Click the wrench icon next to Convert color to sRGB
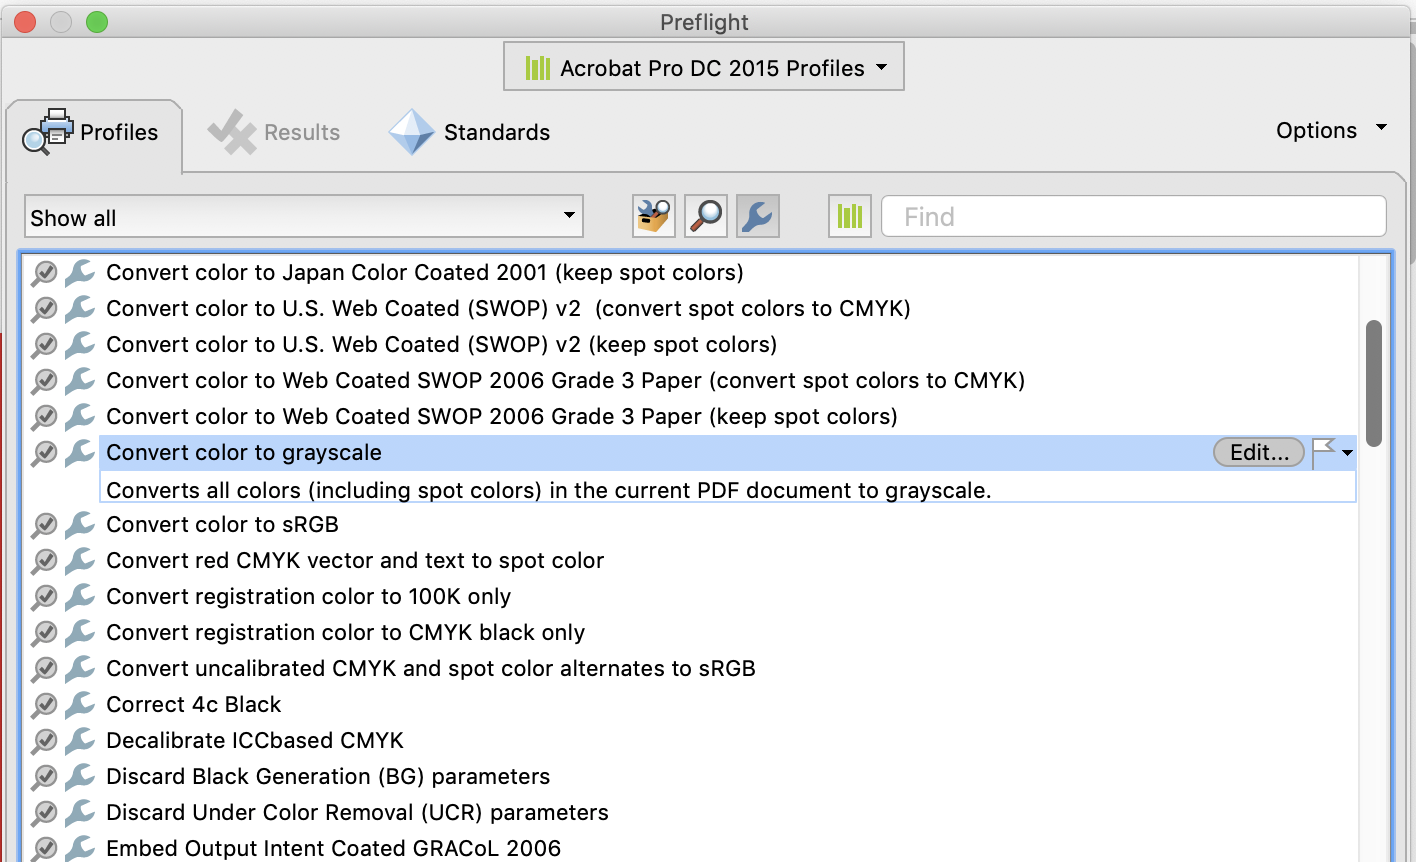The width and height of the screenshot is (1416, 862). pyautogui.click(x=80, y=524)
